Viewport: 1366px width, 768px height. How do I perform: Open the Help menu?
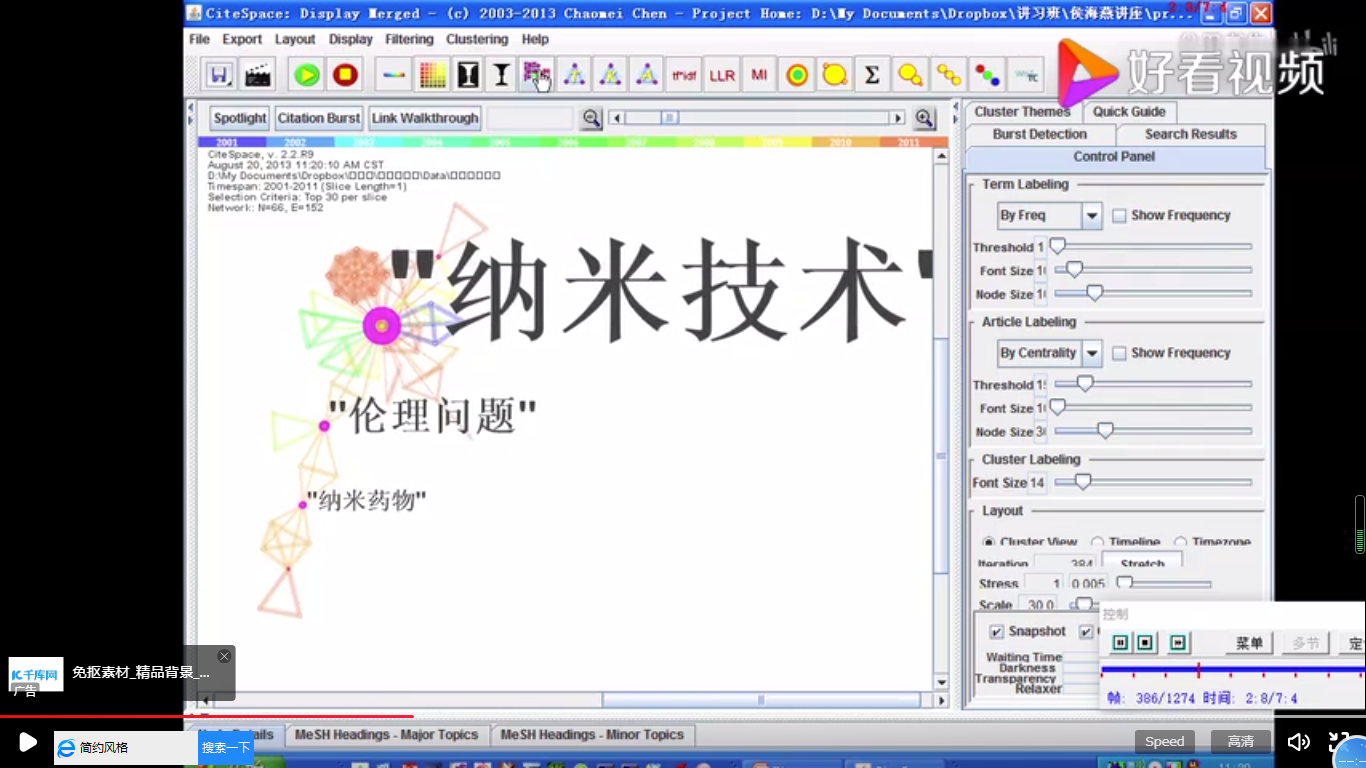[535, 39]
